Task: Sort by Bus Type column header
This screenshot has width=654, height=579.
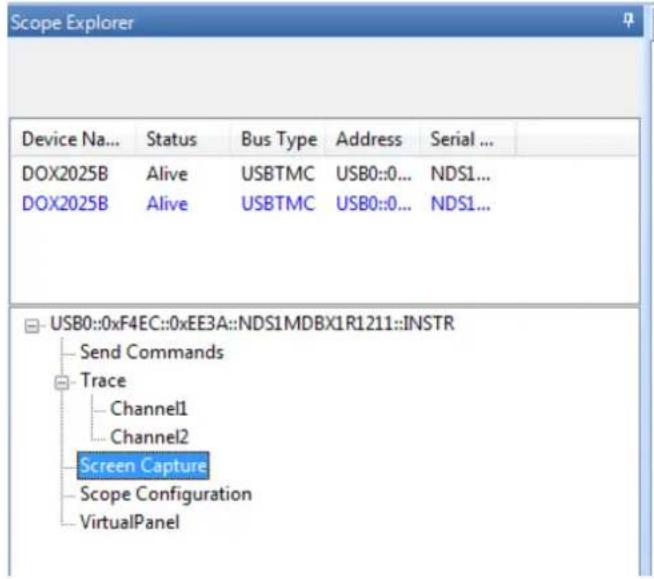Action: click(x=279, y=139)
